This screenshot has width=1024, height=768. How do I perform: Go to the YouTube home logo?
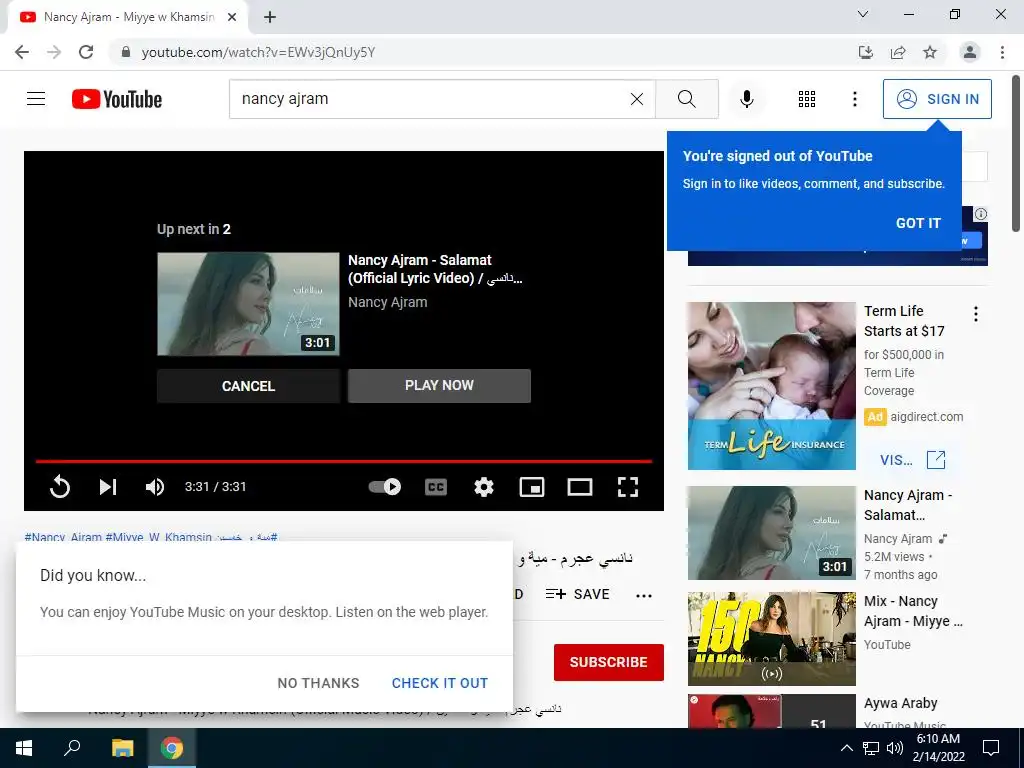tap(117, 99)
